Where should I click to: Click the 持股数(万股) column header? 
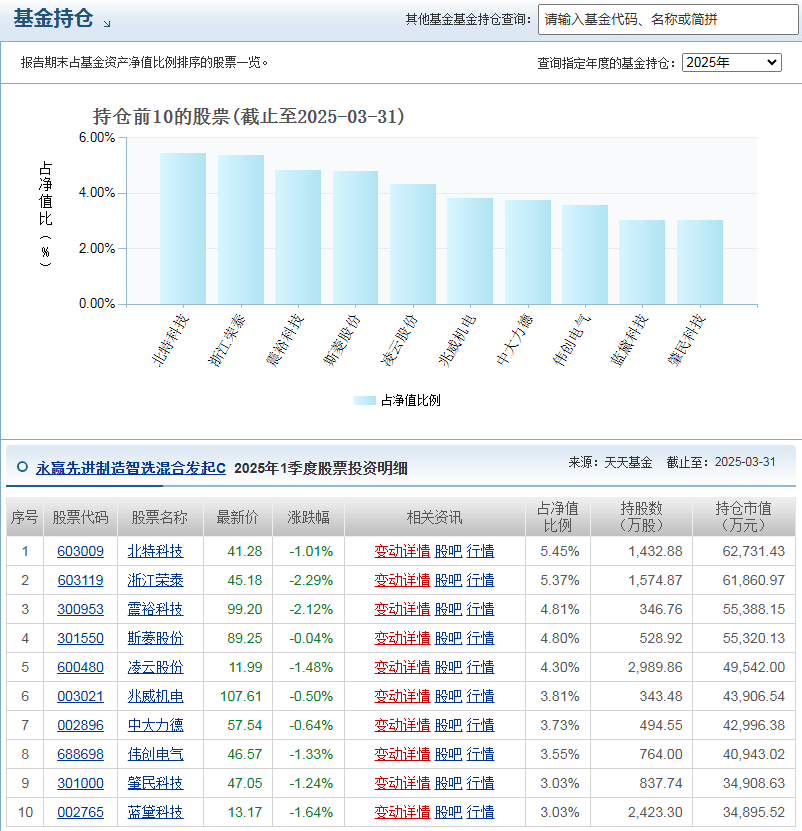click(x=641, y=517)
